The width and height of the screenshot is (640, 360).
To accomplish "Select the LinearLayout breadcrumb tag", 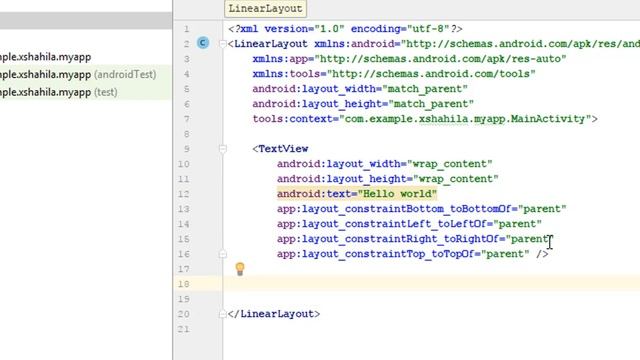I will coord(265,9).
